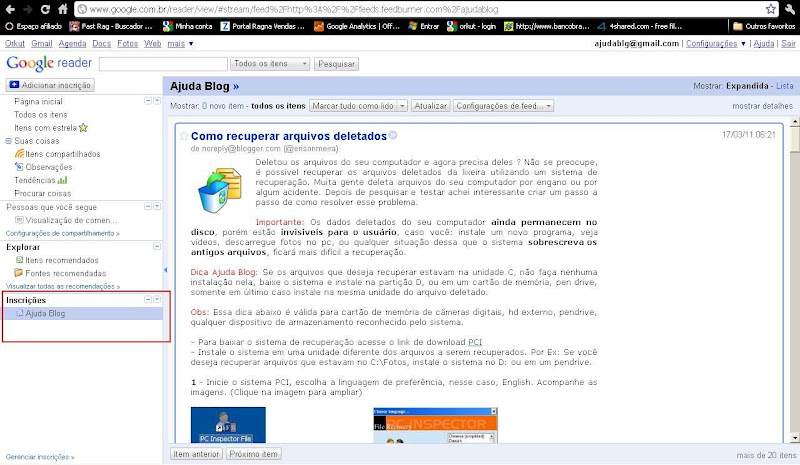Open the Orkut top menu link
800x465 pixels.
click(x=15, y=44)
